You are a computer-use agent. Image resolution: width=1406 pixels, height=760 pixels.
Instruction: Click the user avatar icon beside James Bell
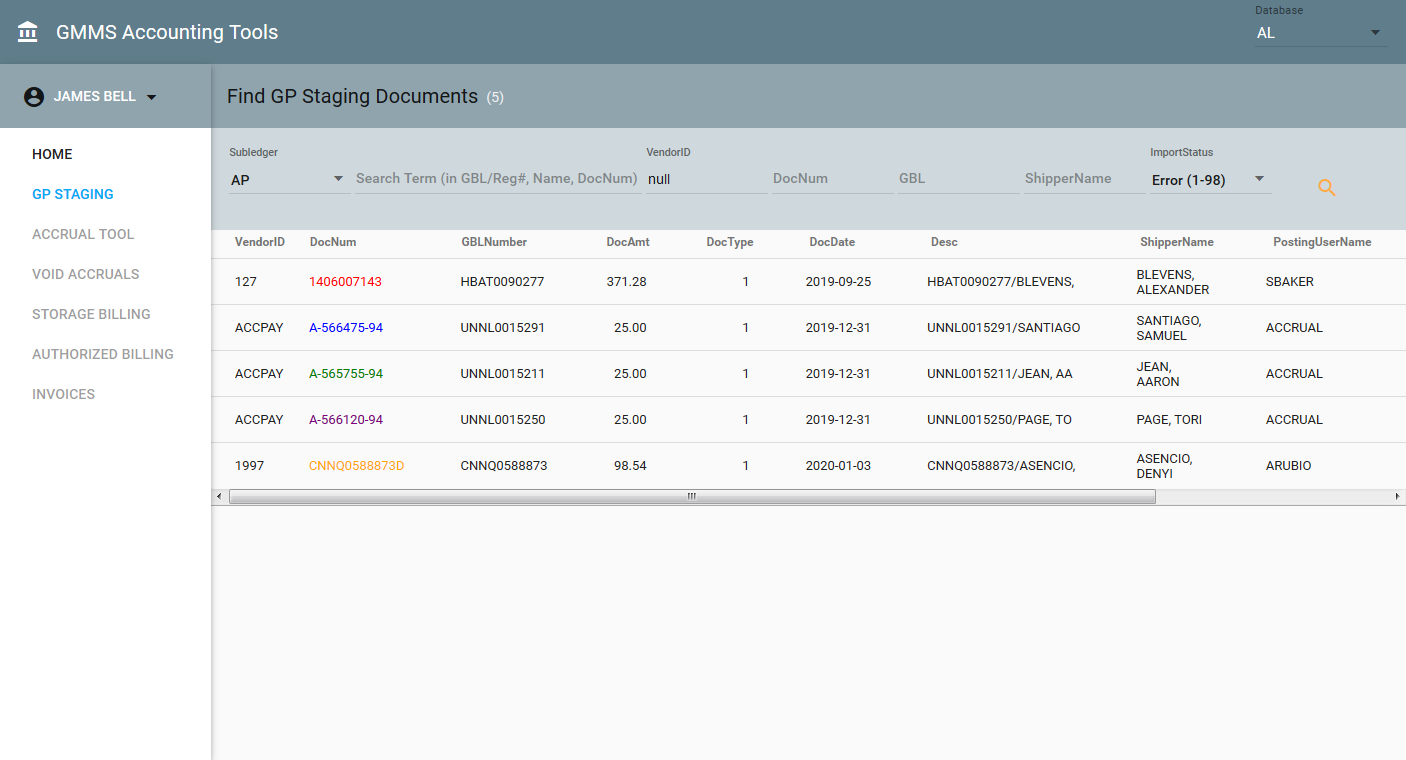tap(34, 97)
